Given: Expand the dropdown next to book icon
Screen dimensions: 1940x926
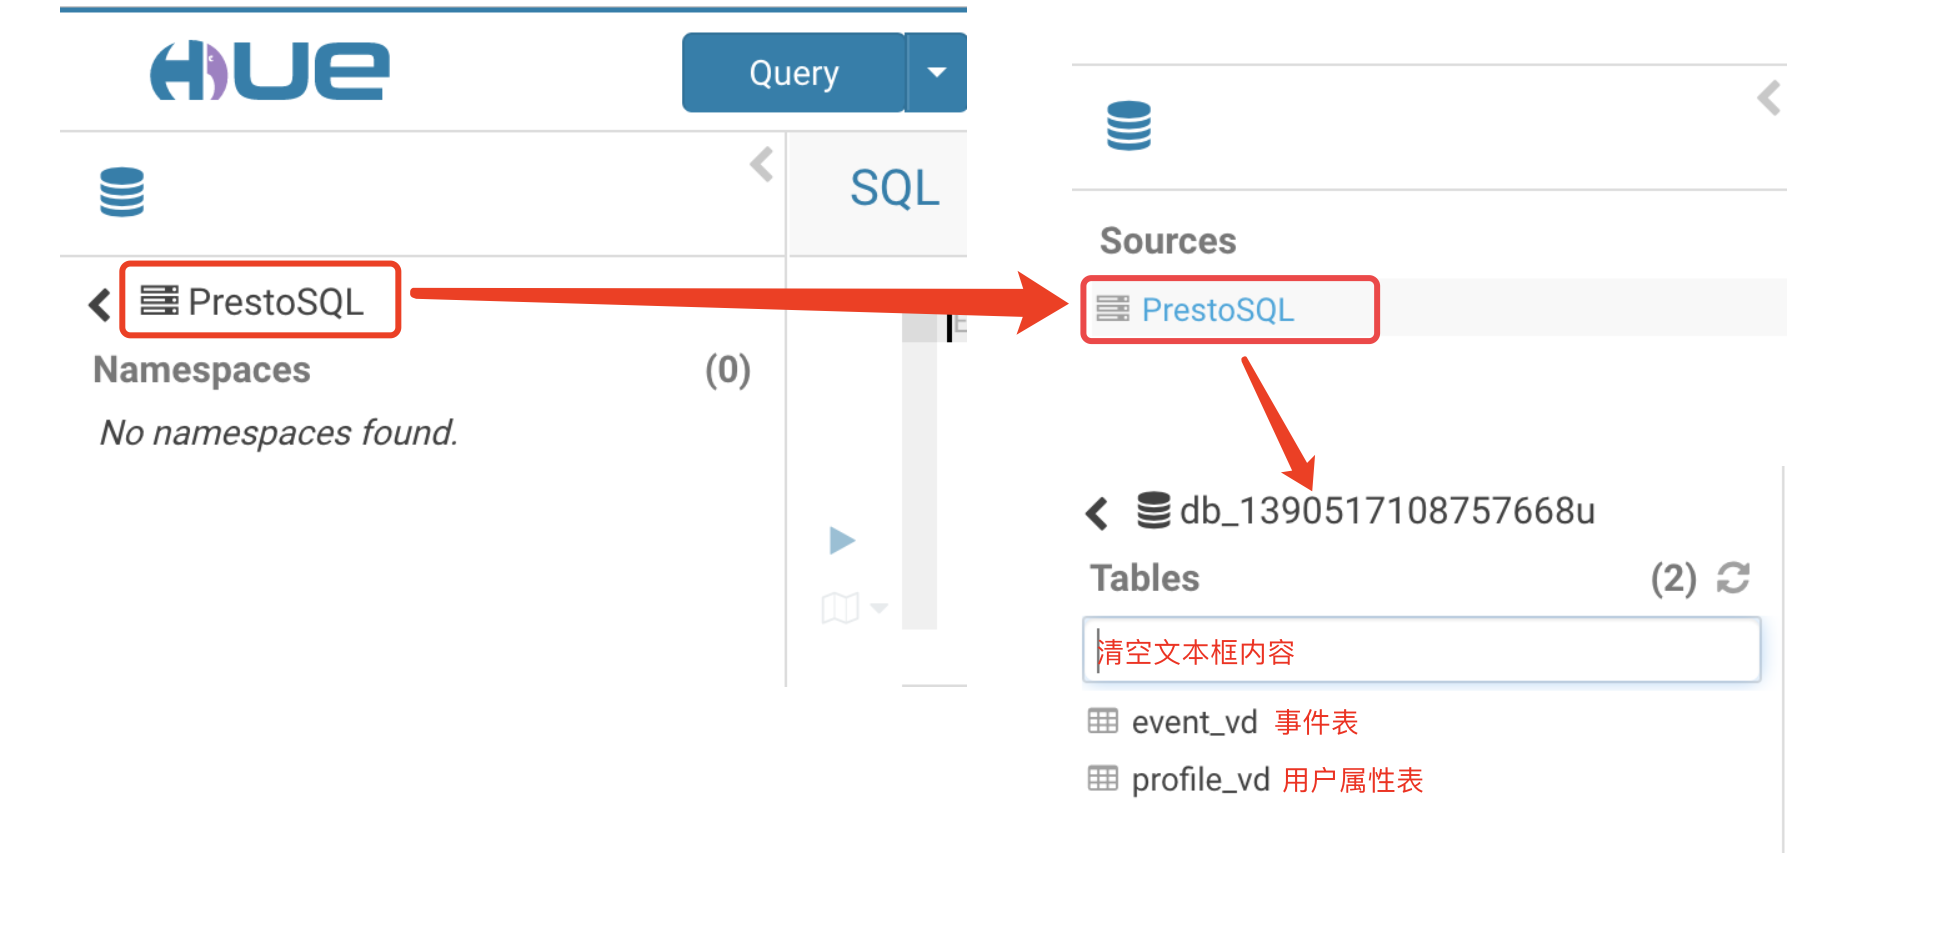Looking at the screenshot, I should (x=879, y=608).
